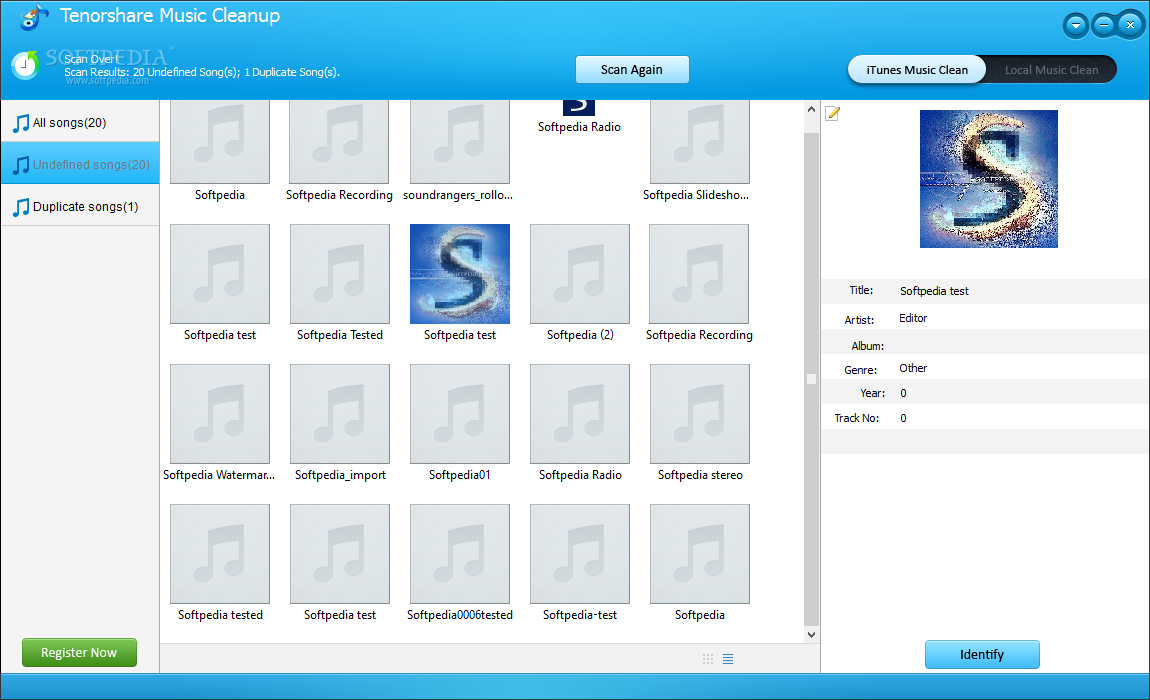Minimize the Music Cleanup window
Screen dimensions: 1150x700
1103,26
